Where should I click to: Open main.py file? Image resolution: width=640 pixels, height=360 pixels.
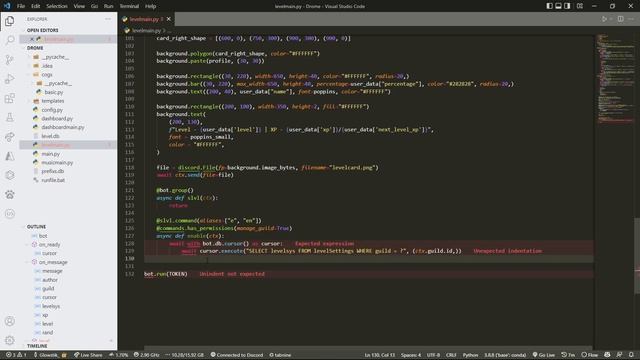pyautogui.click(x=50, y=154)
